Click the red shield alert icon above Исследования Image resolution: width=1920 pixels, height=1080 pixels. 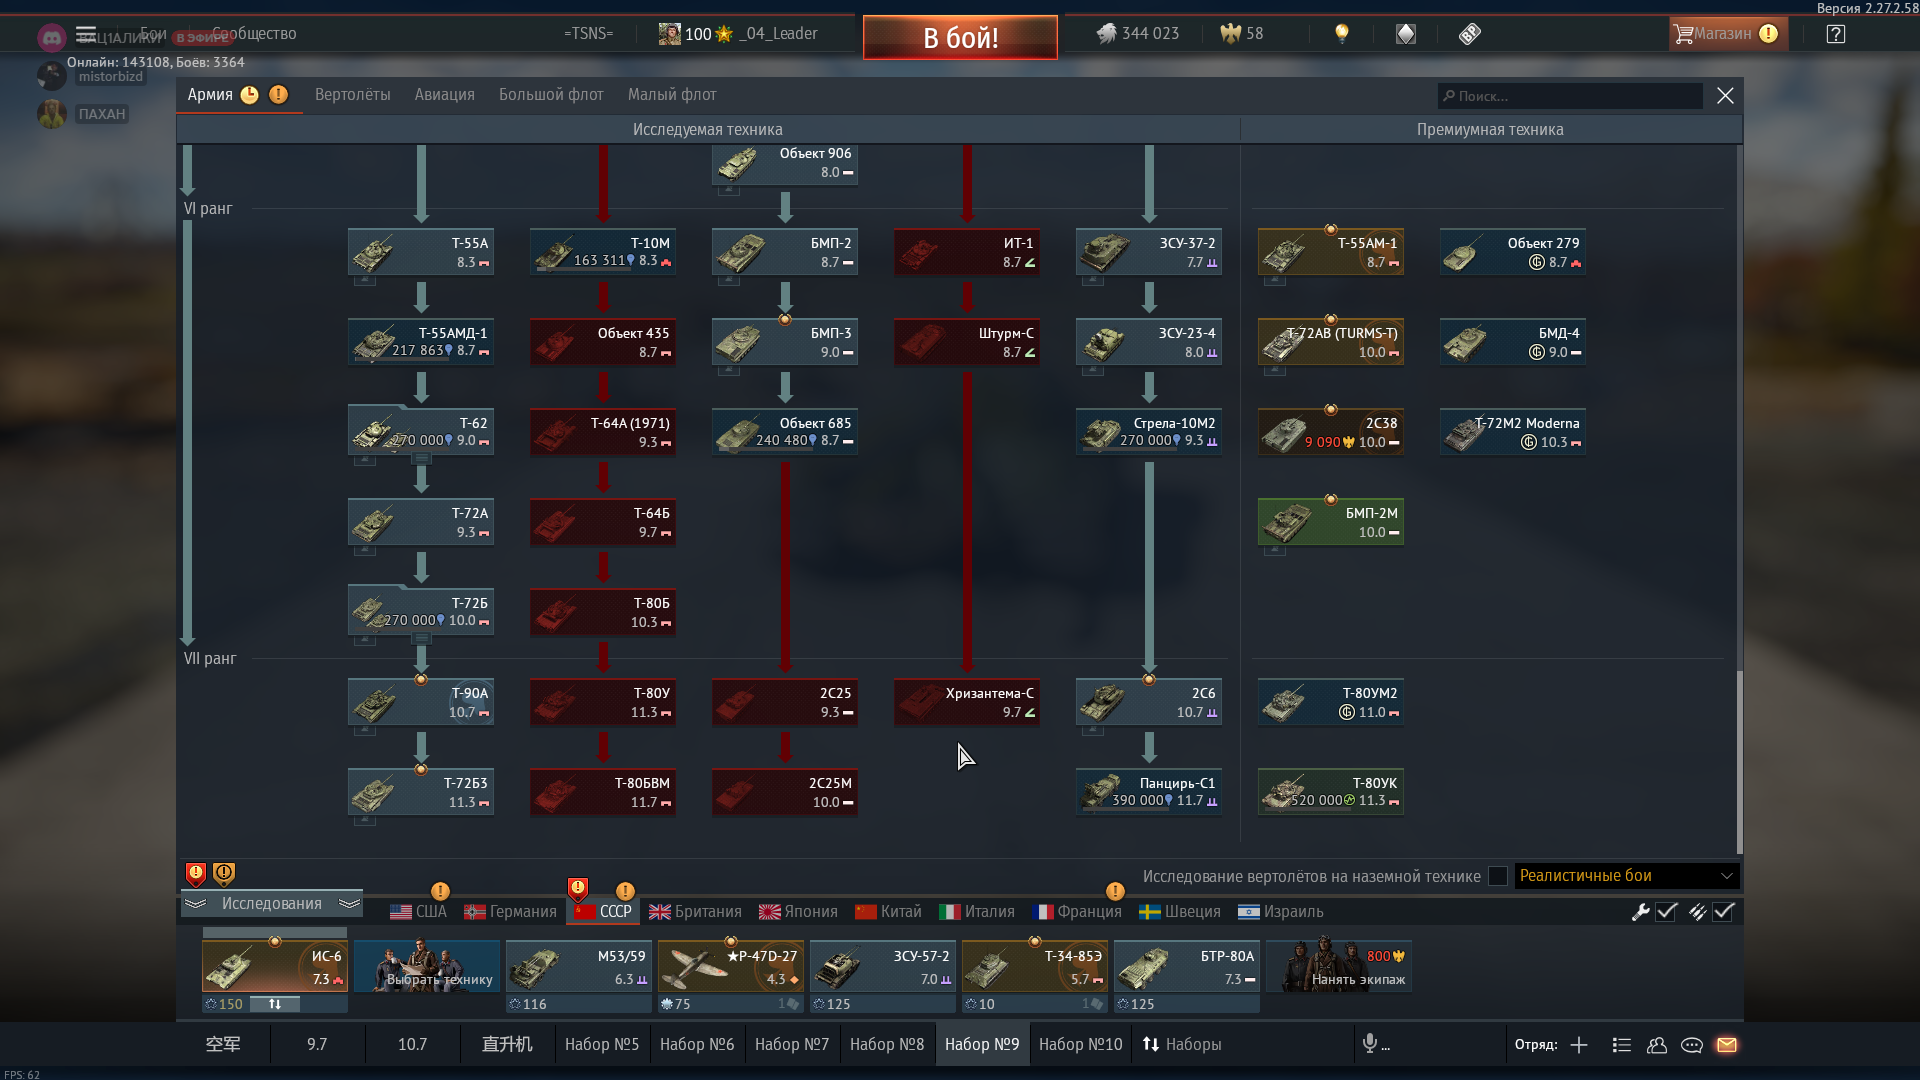pyautogui.click(x=196, y=874)
